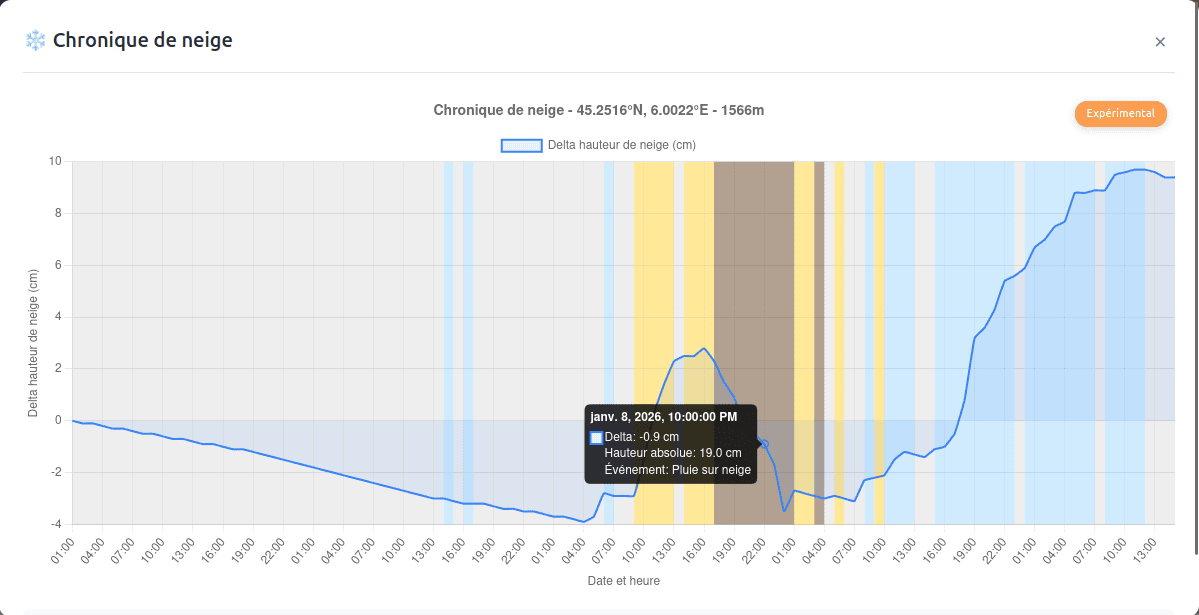Click the leftmost 01:00 x-axis label
Viewport: 1199px width, 615px height.
tap(64, 549)
